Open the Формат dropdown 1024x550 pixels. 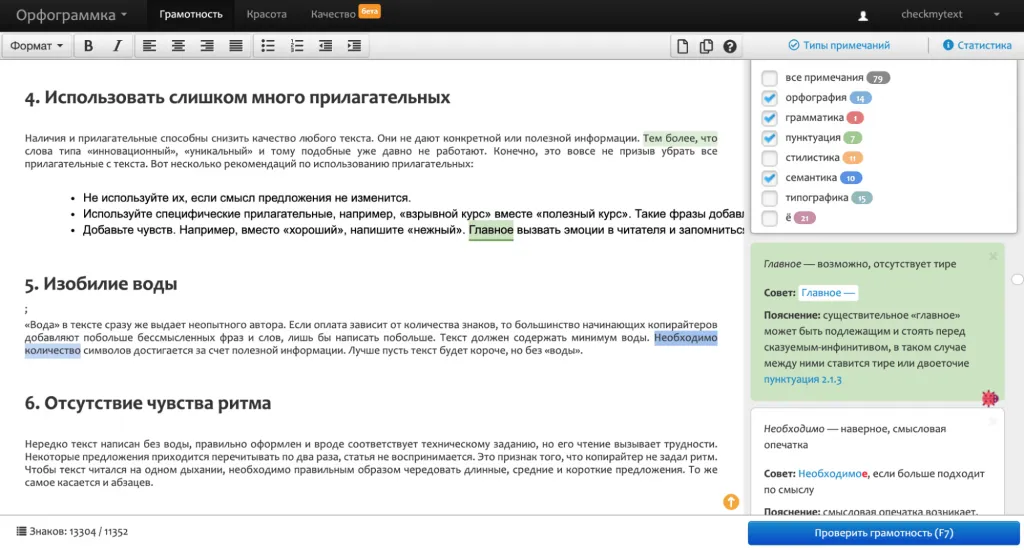click(x=38, y=46)
